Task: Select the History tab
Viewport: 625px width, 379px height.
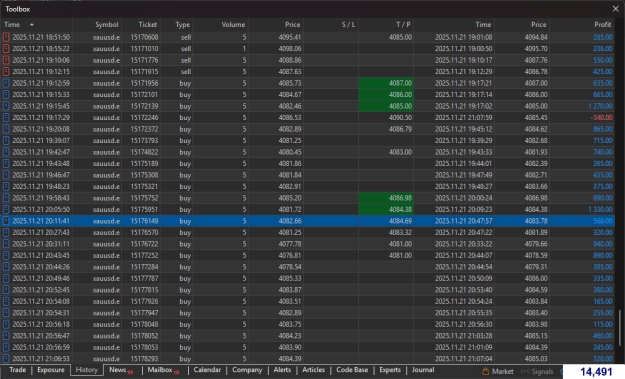Action: pos(86,370)
